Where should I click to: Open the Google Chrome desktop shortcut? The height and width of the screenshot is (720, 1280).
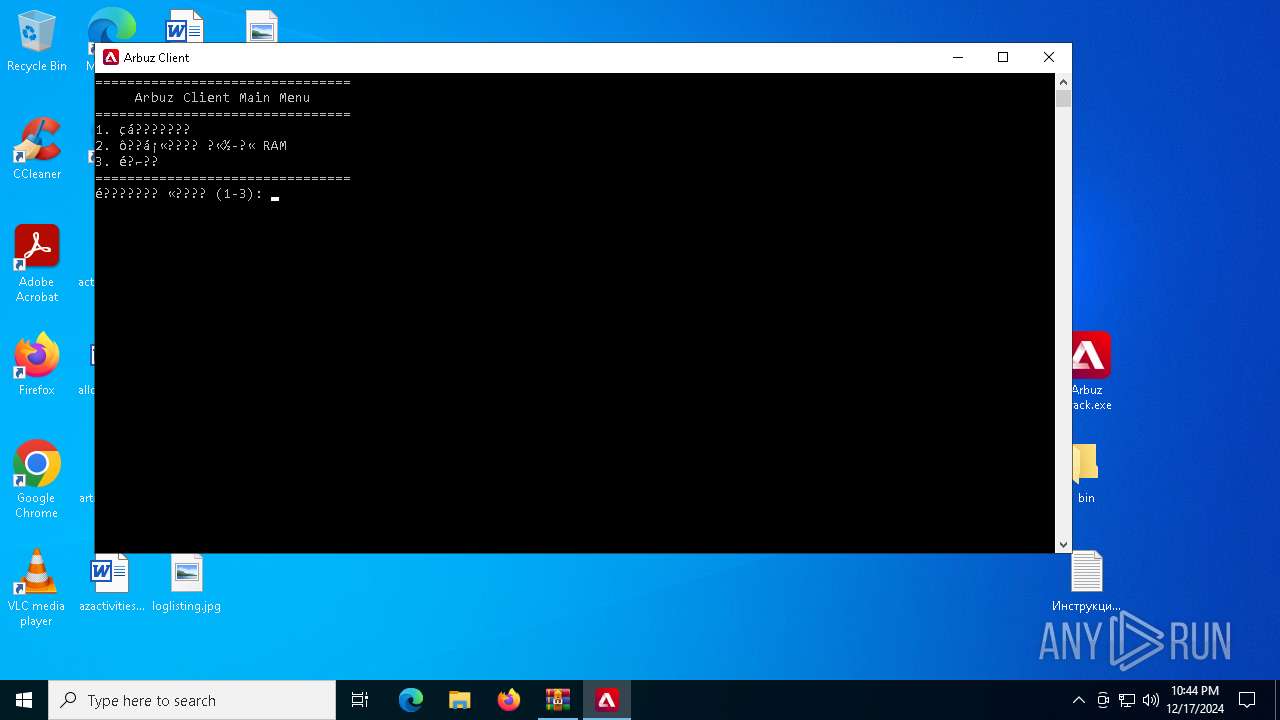click(37, 480)
